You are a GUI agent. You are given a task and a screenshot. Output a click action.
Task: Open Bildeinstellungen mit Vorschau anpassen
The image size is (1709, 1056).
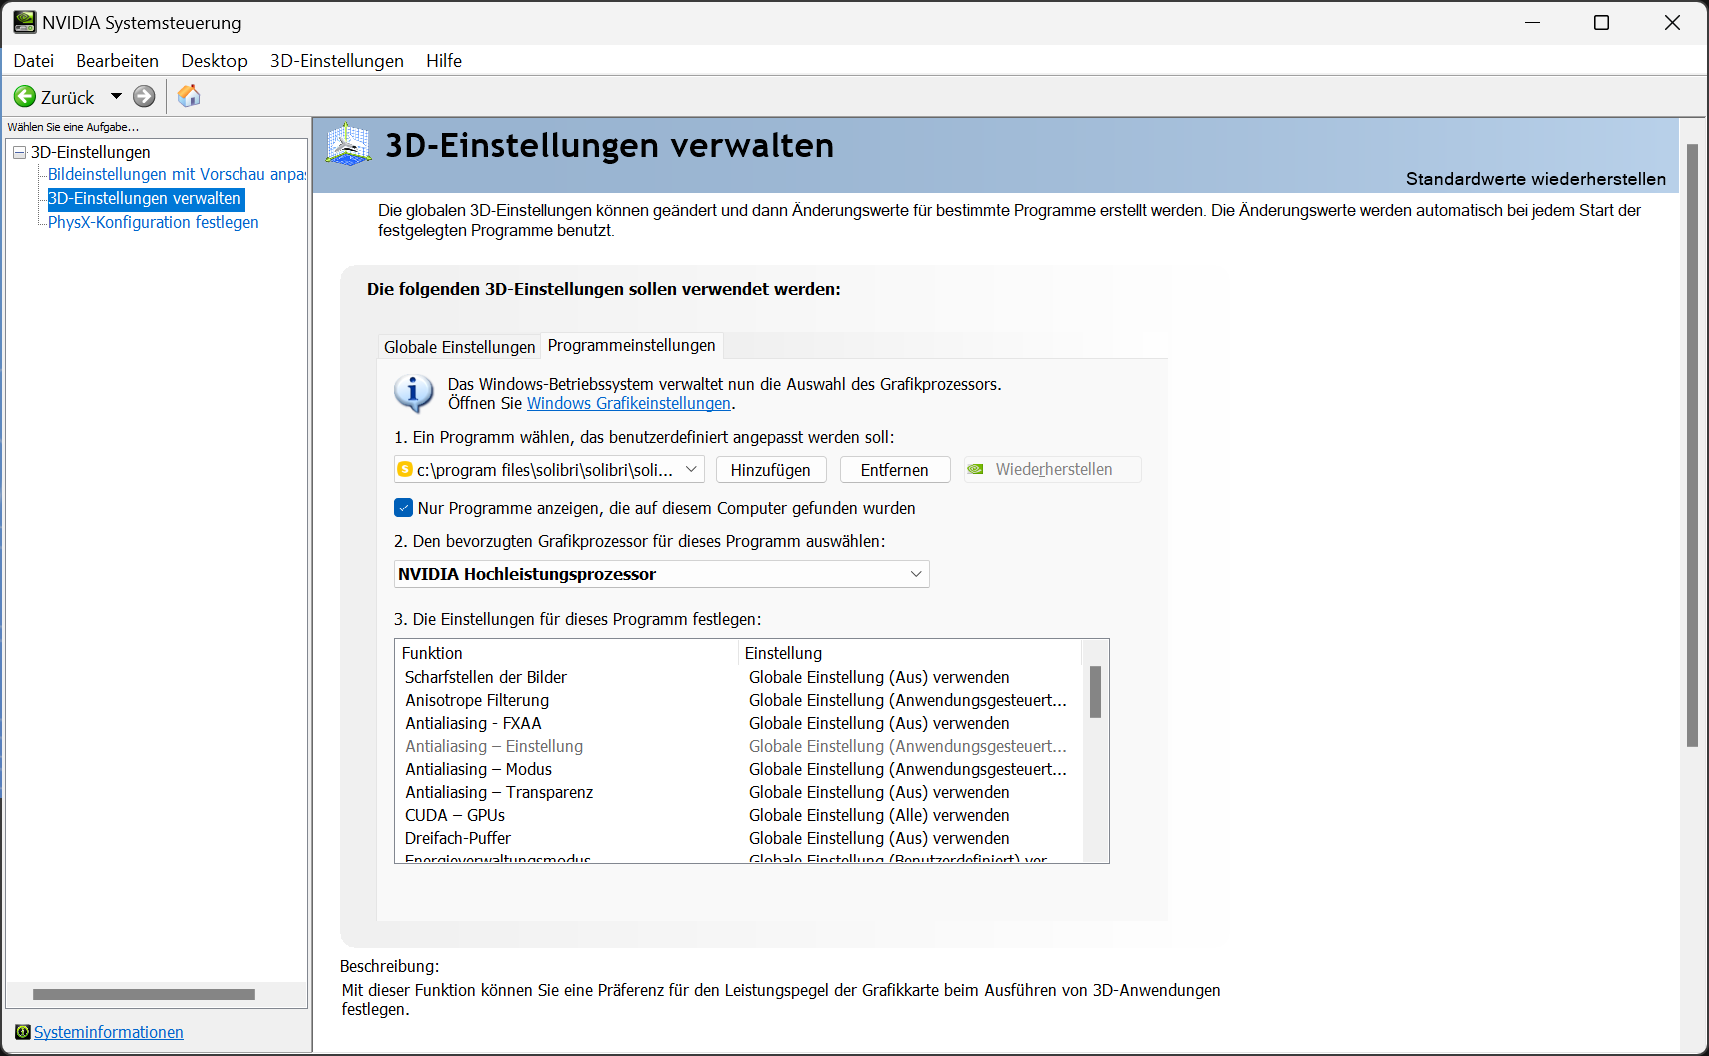(177, 174)
